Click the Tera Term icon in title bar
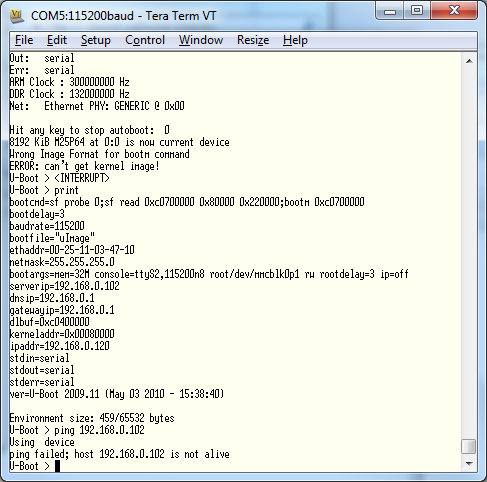Image resolution: width=487 pixels, height=482 pixels. 17,16
